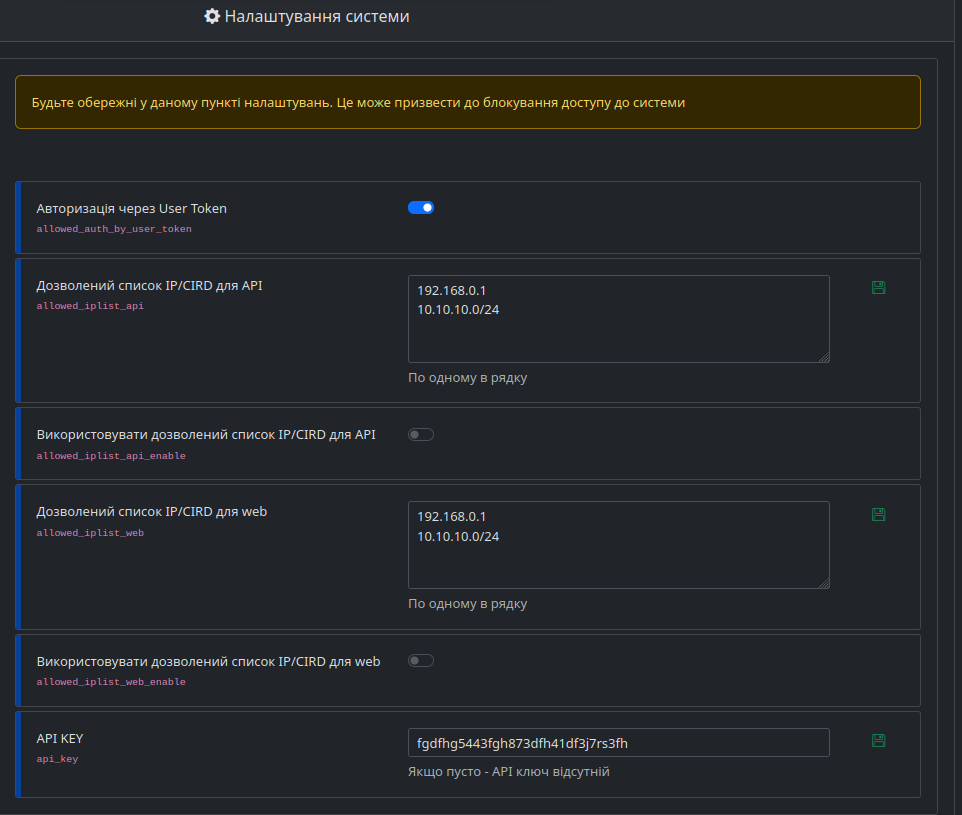The image size is (962, 815).
Task: Enable allowed IP list for API toggle
Action: pyautogui.click(x=421, y=435)
